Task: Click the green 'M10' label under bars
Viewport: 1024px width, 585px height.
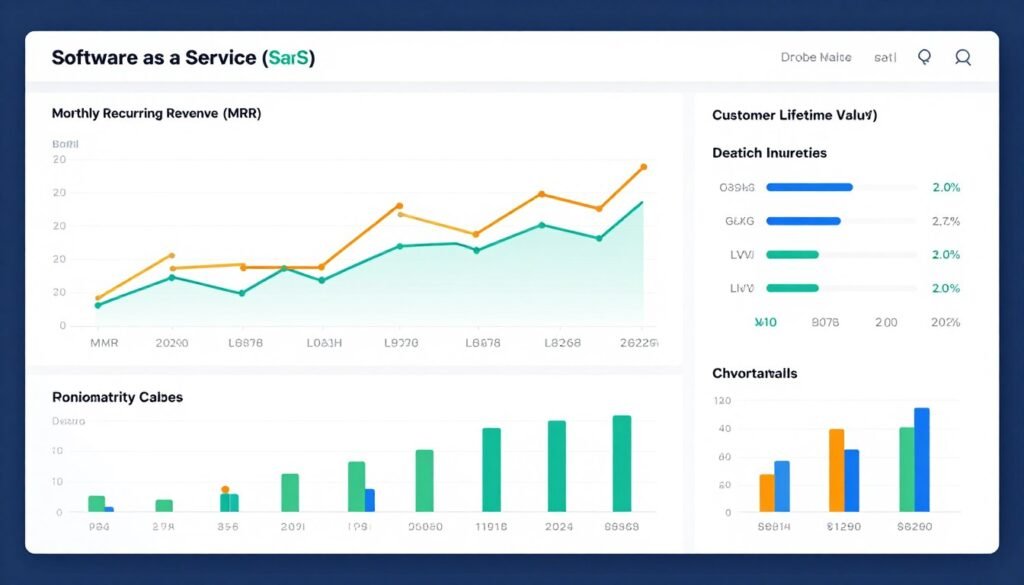Action: pos(765,322)
